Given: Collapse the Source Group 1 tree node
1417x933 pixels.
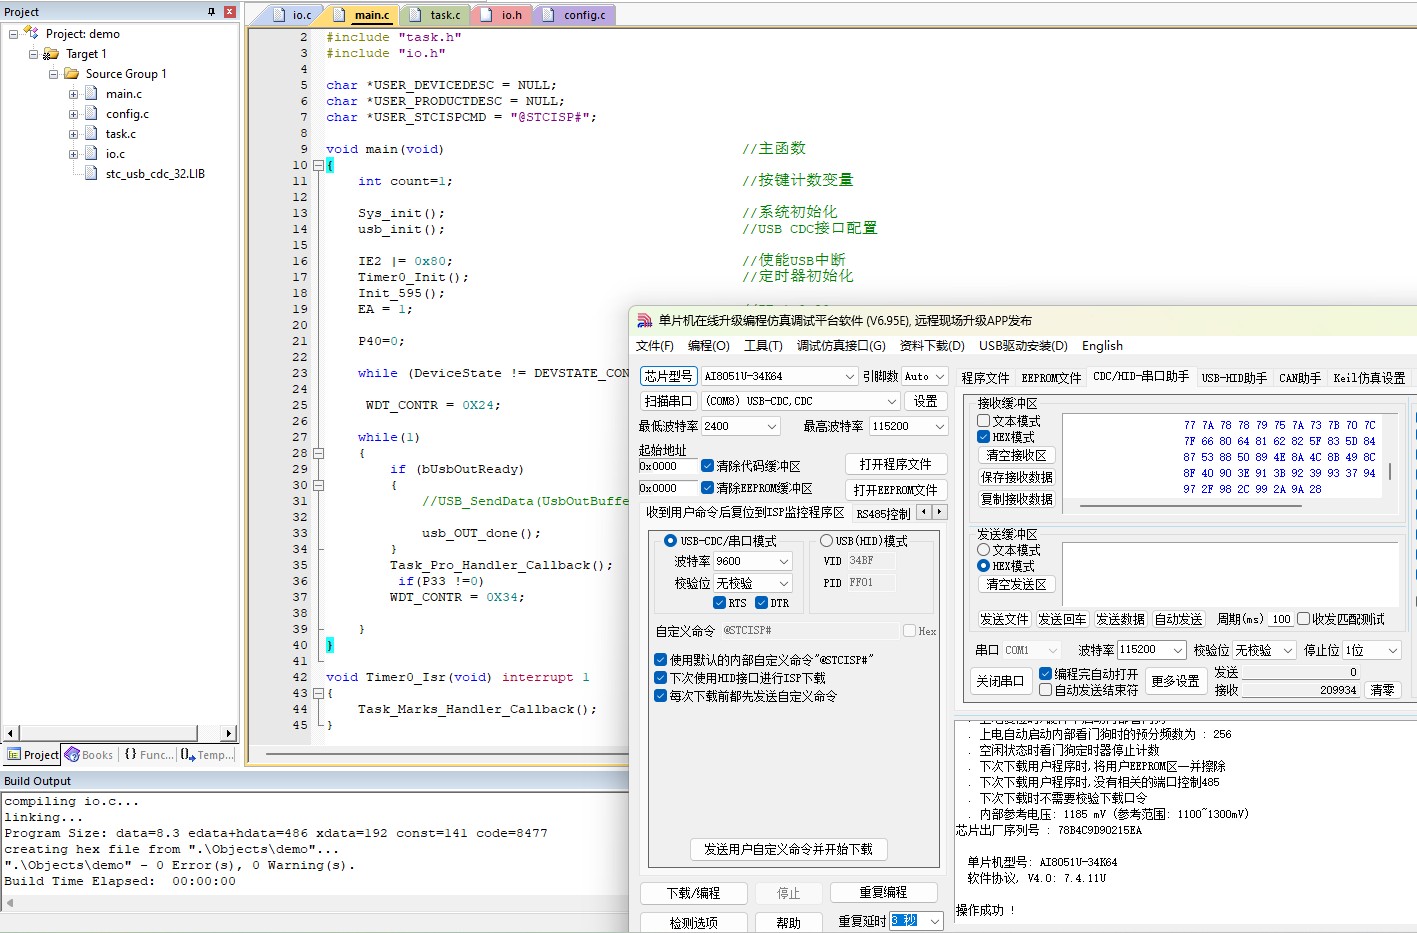Looking at the screenshot, I should click(53, 74).
